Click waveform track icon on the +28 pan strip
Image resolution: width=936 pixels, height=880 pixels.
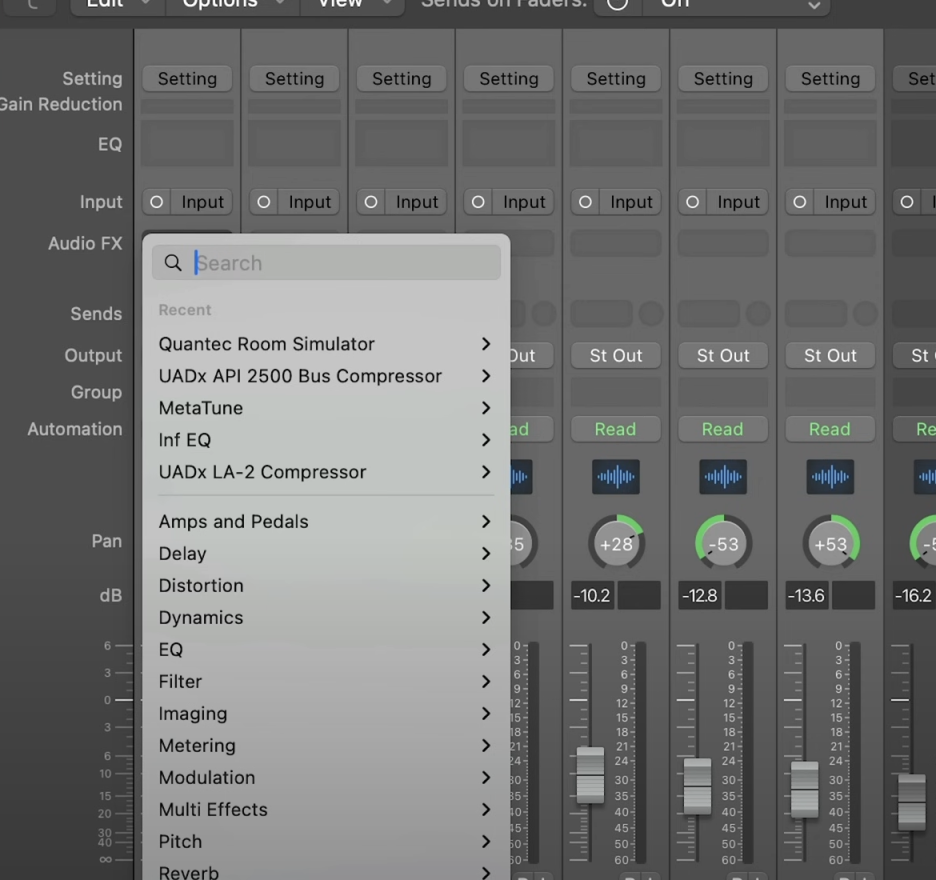615,476
